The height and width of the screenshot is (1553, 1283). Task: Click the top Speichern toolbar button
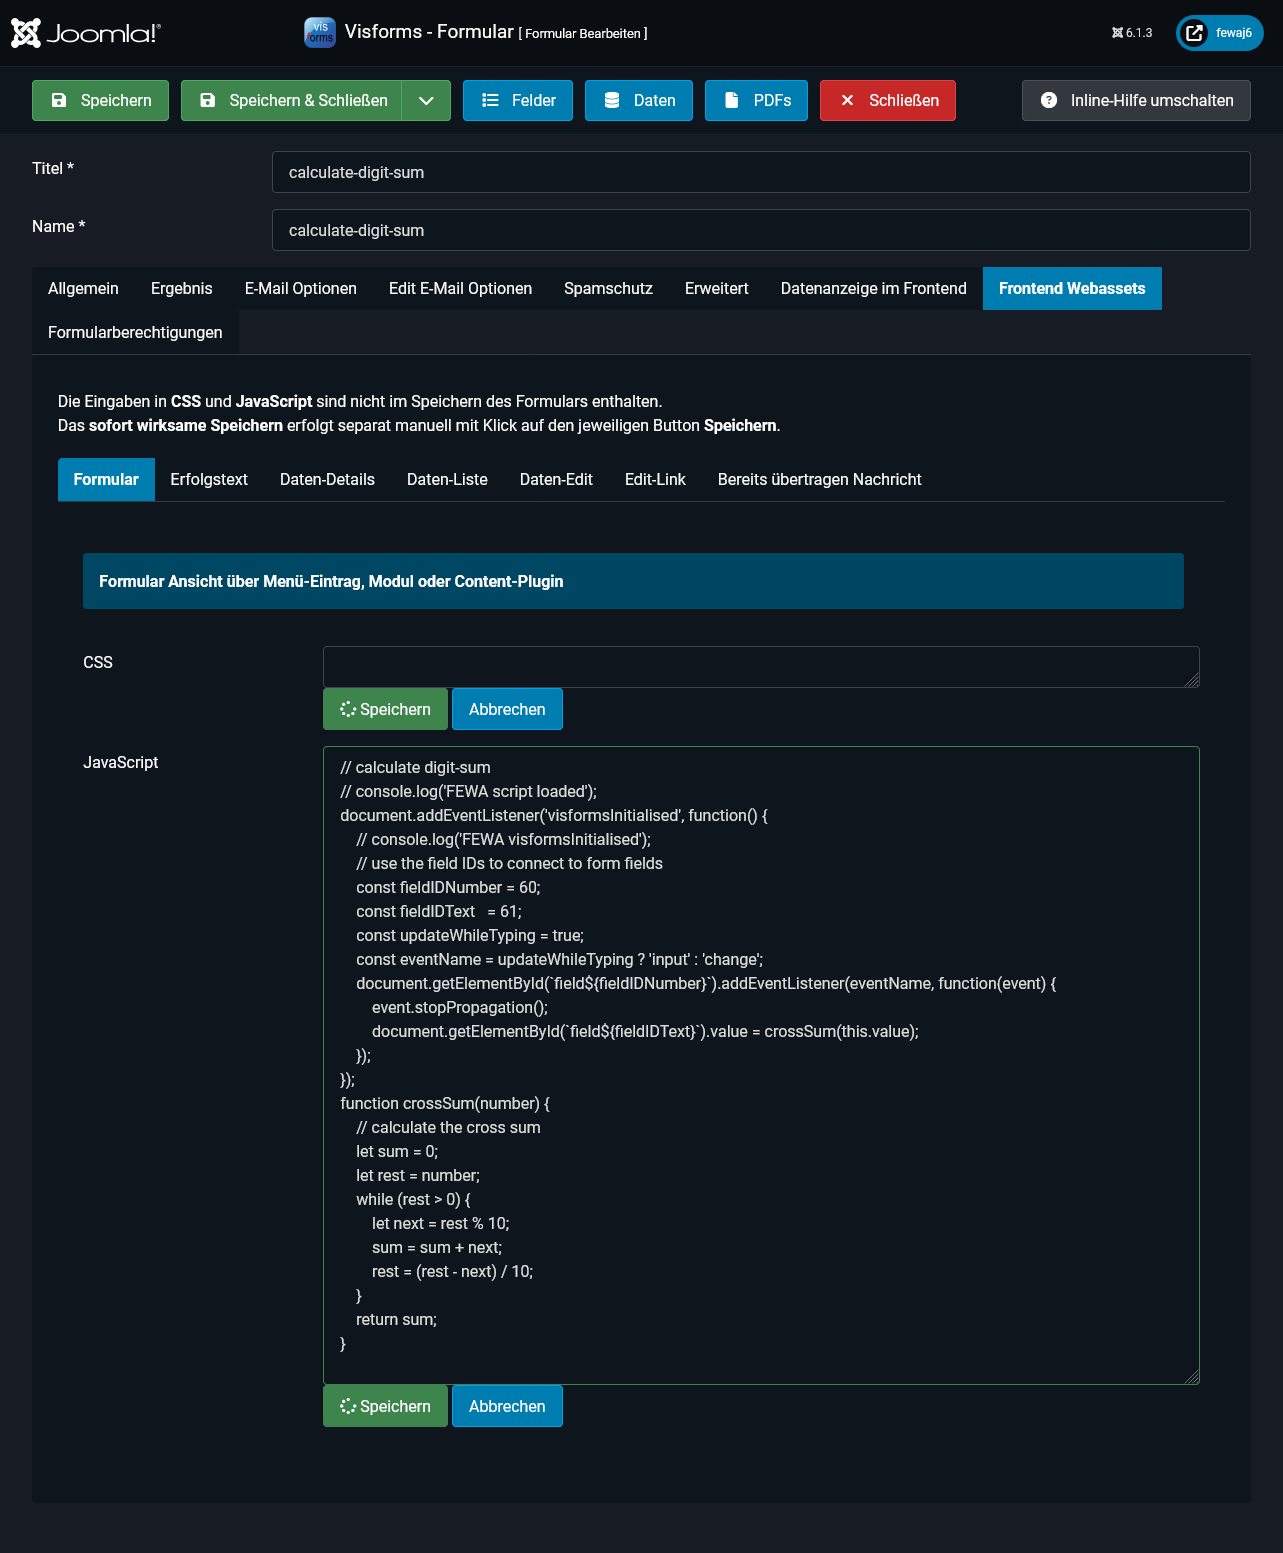tap(100, 100)
